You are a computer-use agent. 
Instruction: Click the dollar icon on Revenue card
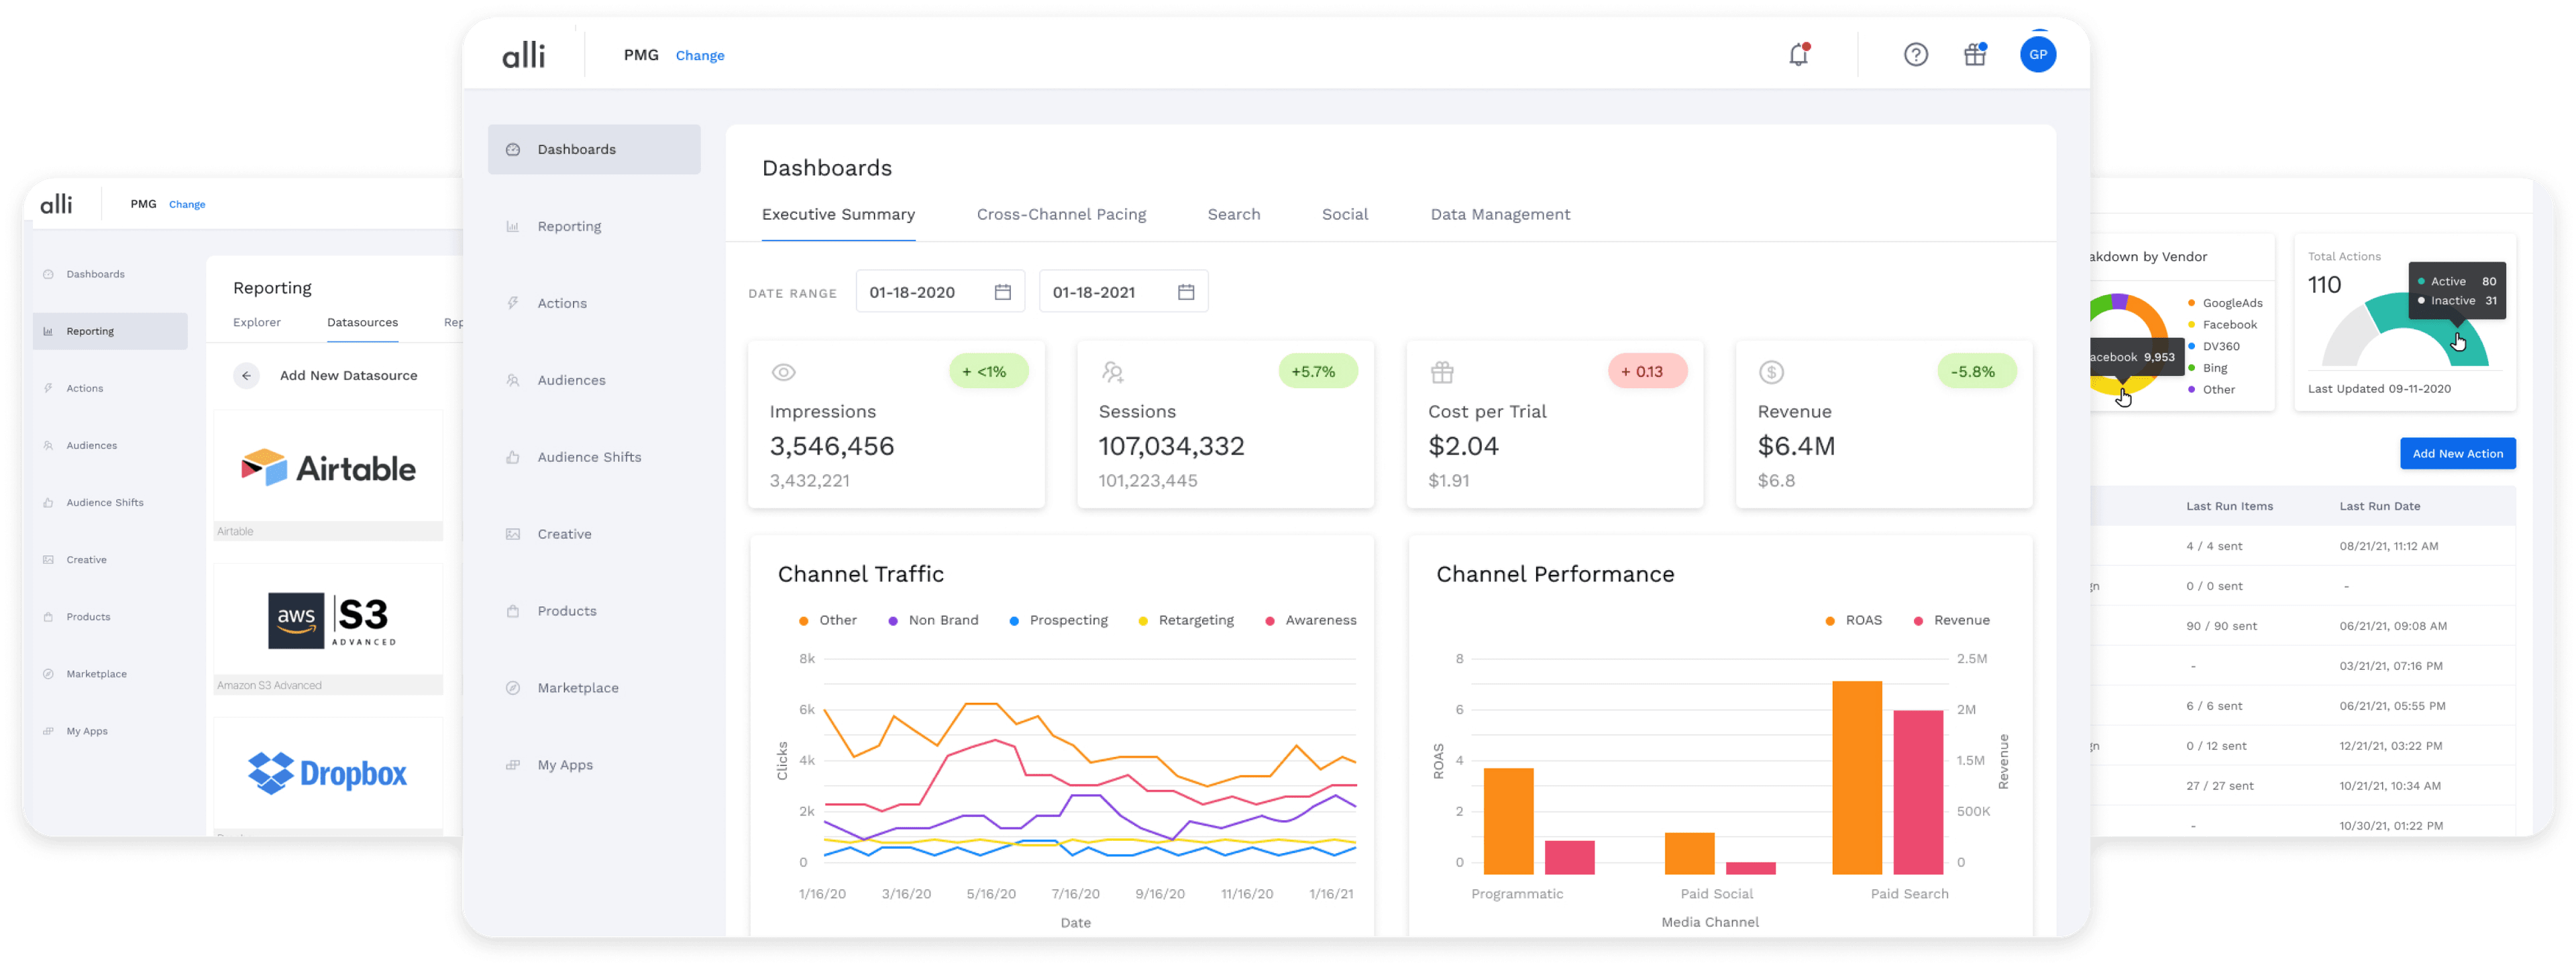tap(1771, 372)
